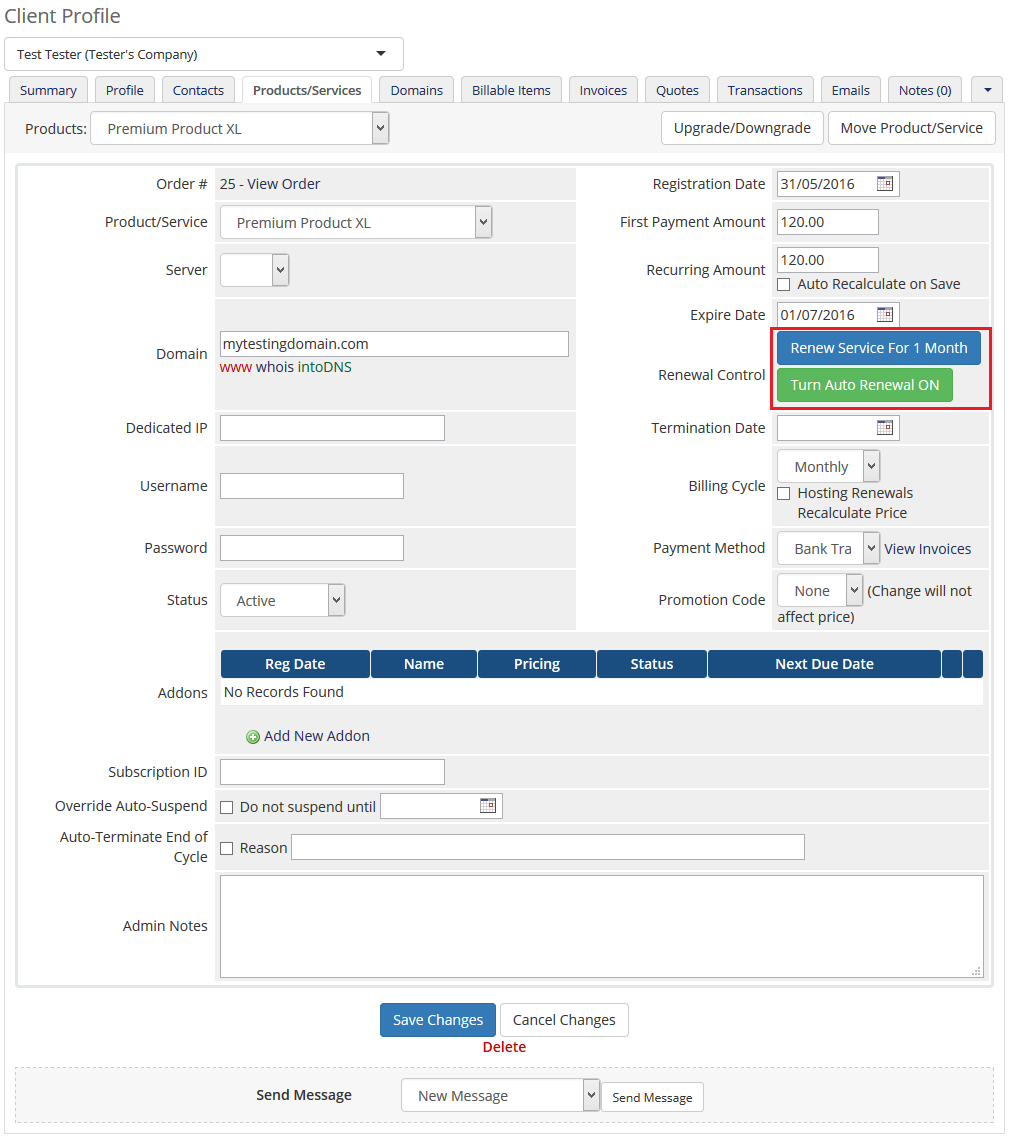Turn Auto Renewal ON
This screenshot has height=1140, width=1011.
pos(864,385)
